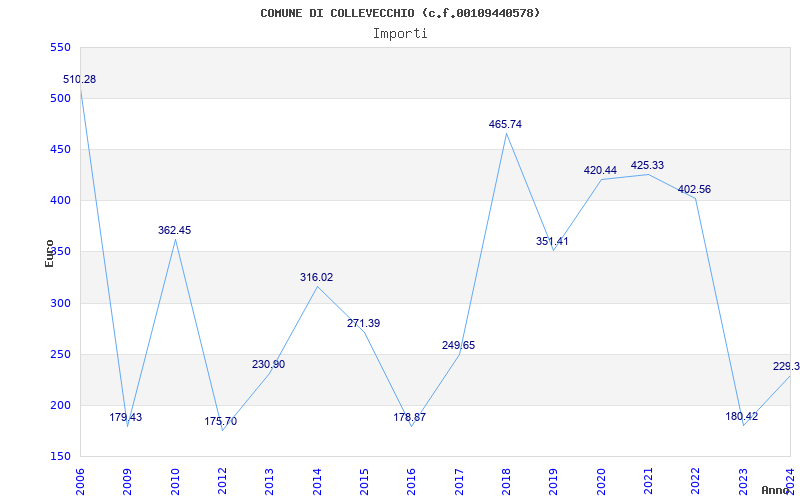Select the 2010 x-axis year
The image size is (800, 500).
coord(174,481)
